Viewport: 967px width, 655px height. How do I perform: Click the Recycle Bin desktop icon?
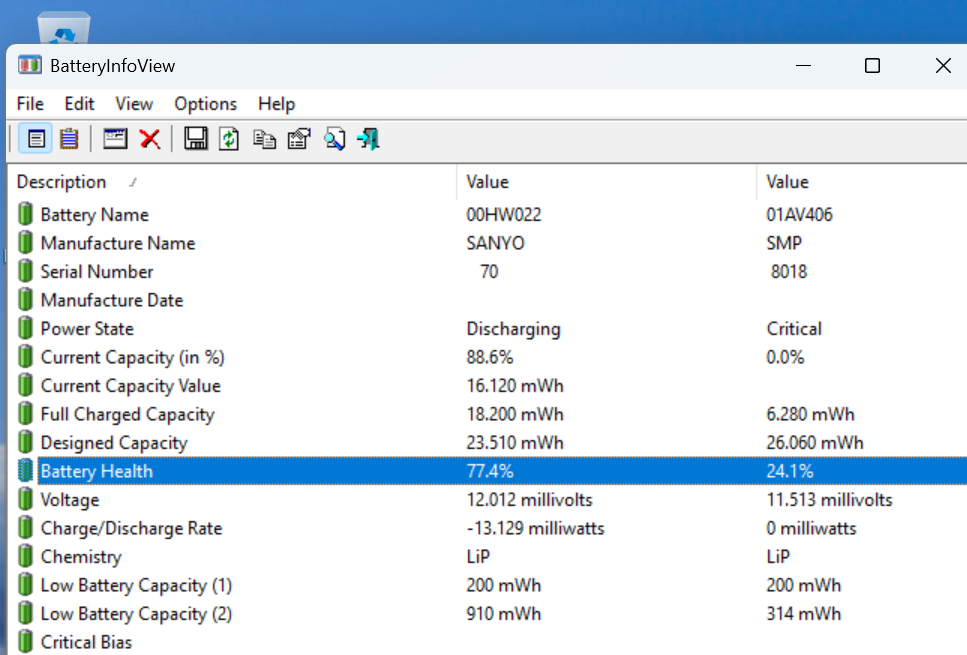(x=64, y=27)
